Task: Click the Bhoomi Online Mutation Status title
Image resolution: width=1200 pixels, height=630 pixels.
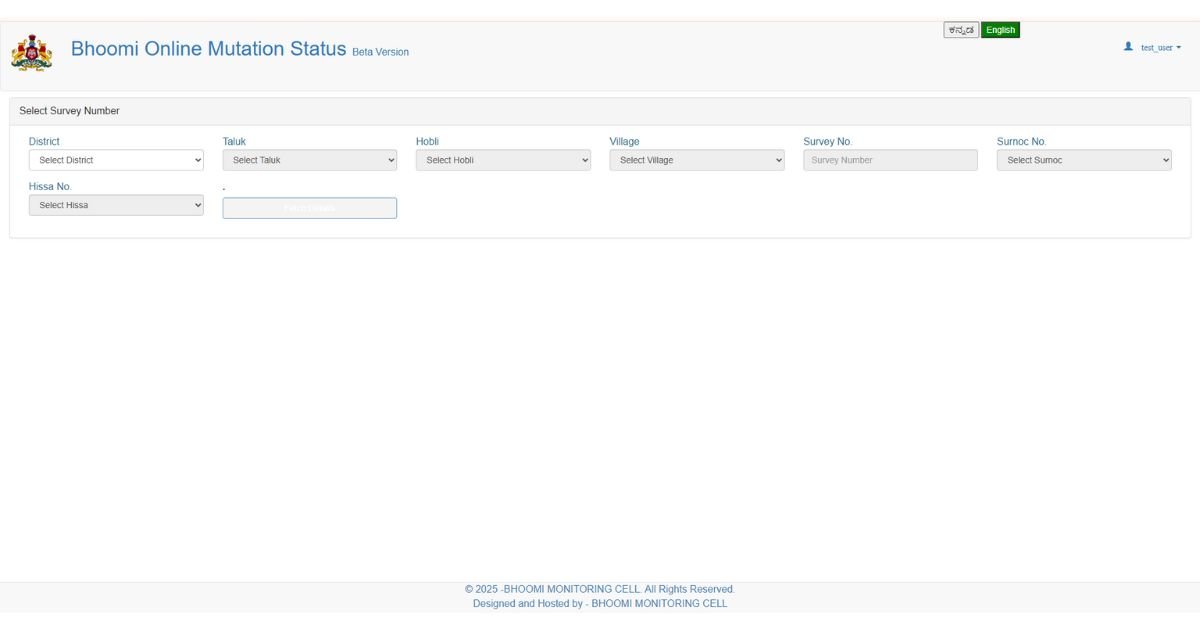Action: pos(208,49)
